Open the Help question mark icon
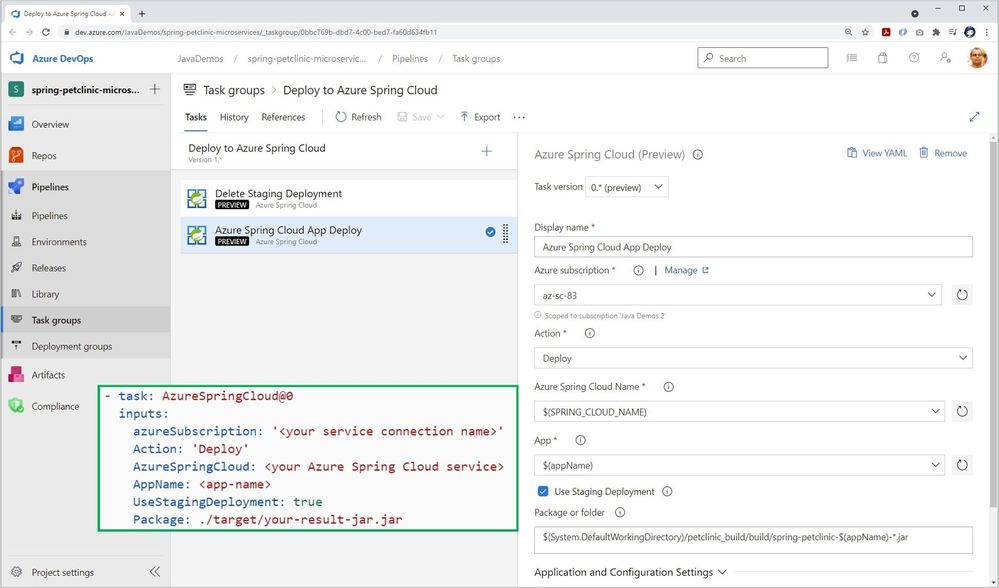This screenshot has width=999, height=588. pos(914,58)
